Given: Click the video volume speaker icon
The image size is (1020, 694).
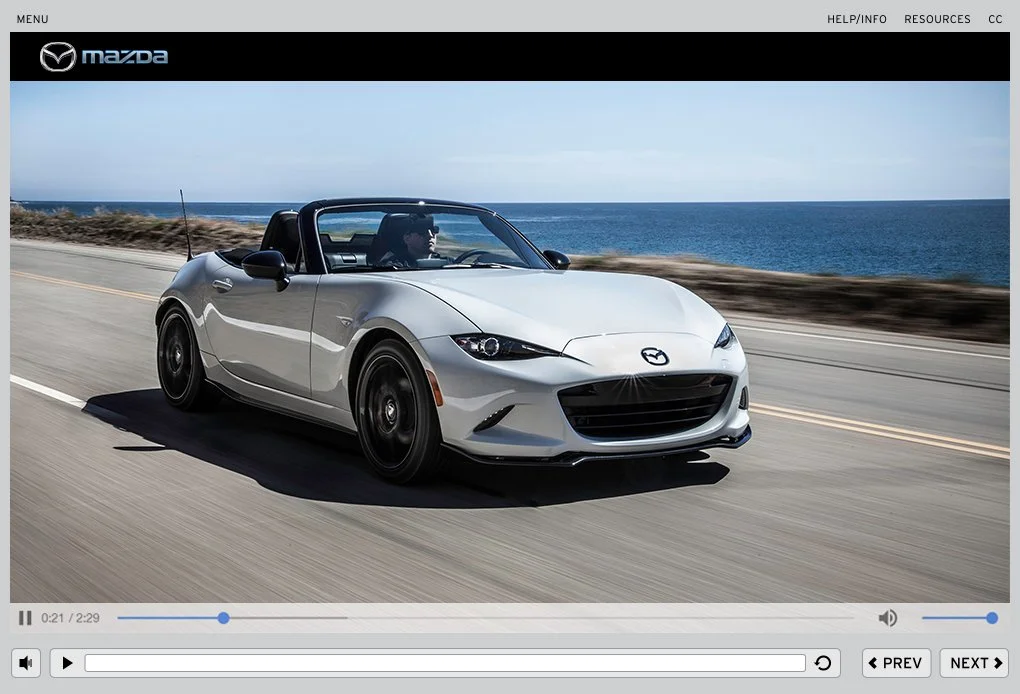Looking at the screenshot, I should tap(888, 618).
